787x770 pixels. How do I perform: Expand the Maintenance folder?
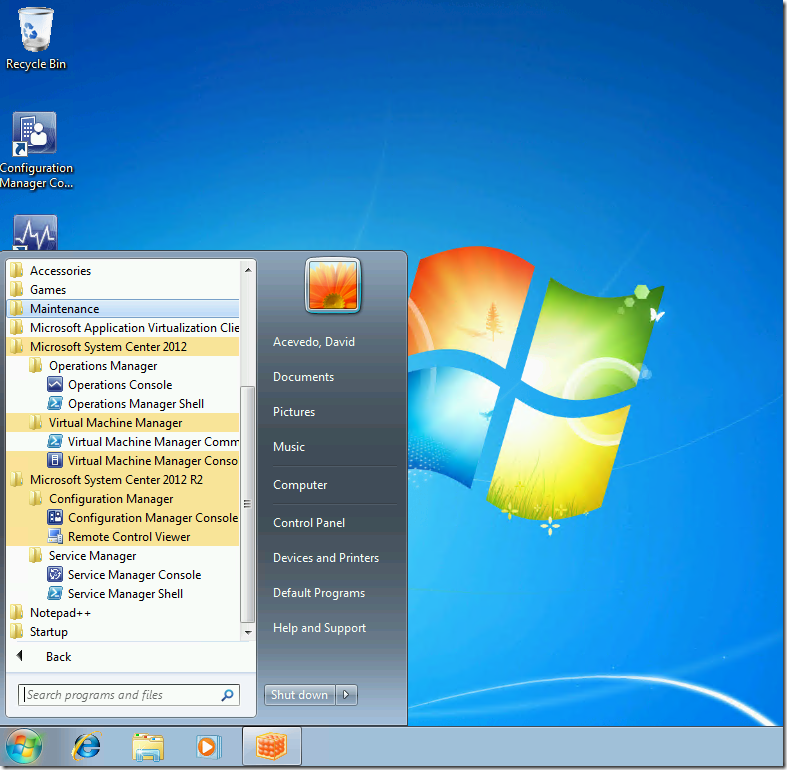tap(123, 309)
